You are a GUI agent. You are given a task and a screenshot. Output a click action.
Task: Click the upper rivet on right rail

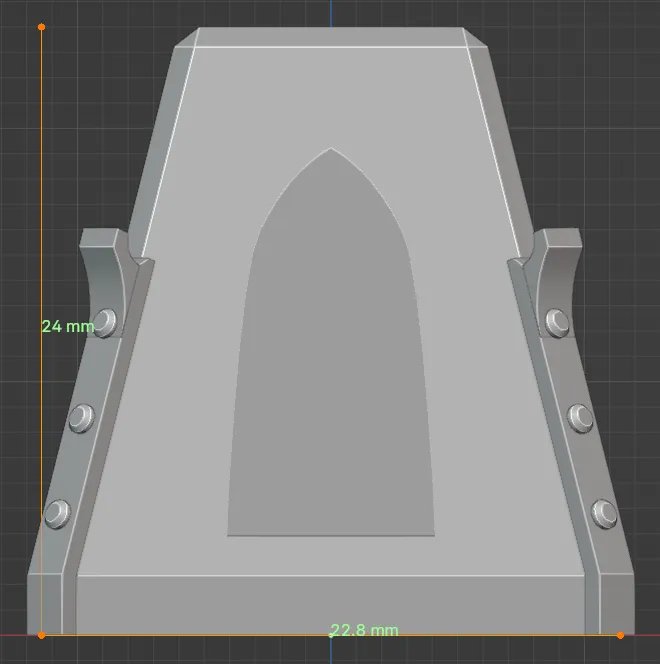point(556,321)
